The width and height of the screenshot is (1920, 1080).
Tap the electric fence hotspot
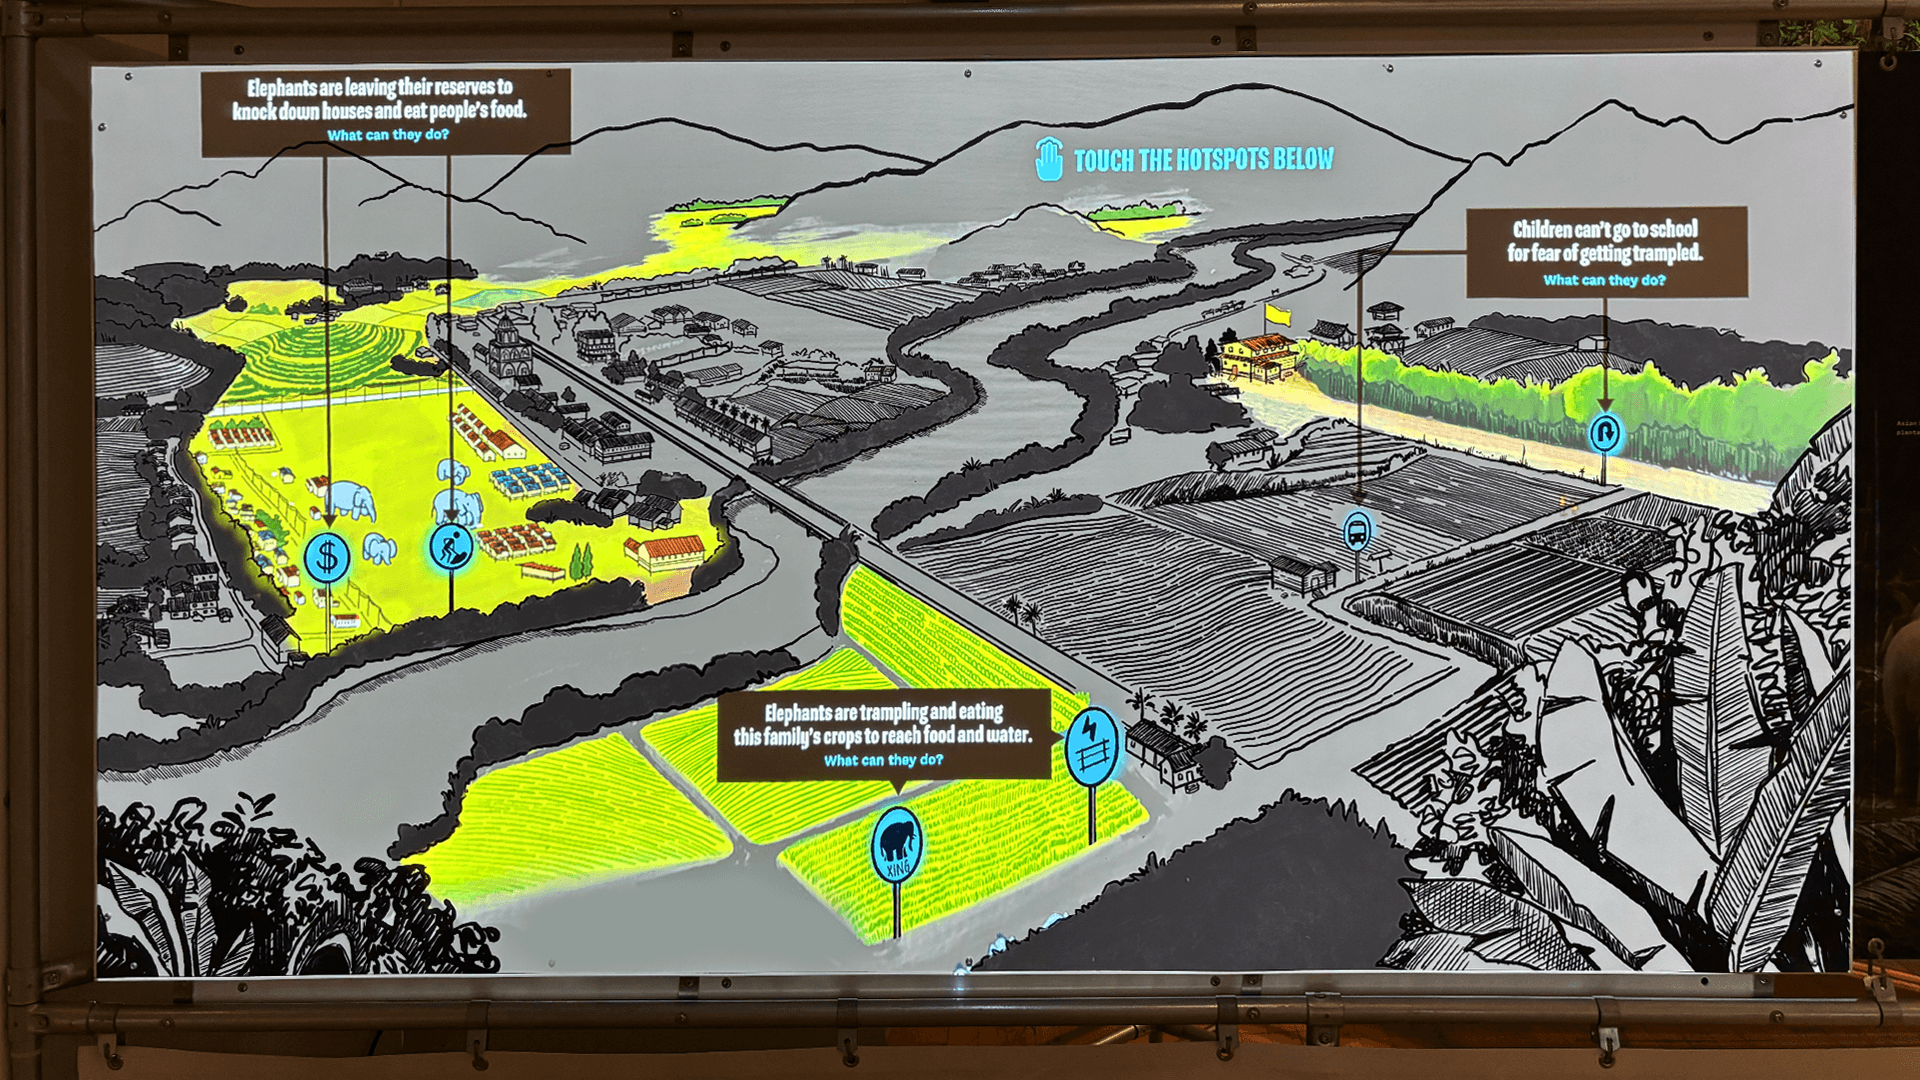[x=1091, y=747]
